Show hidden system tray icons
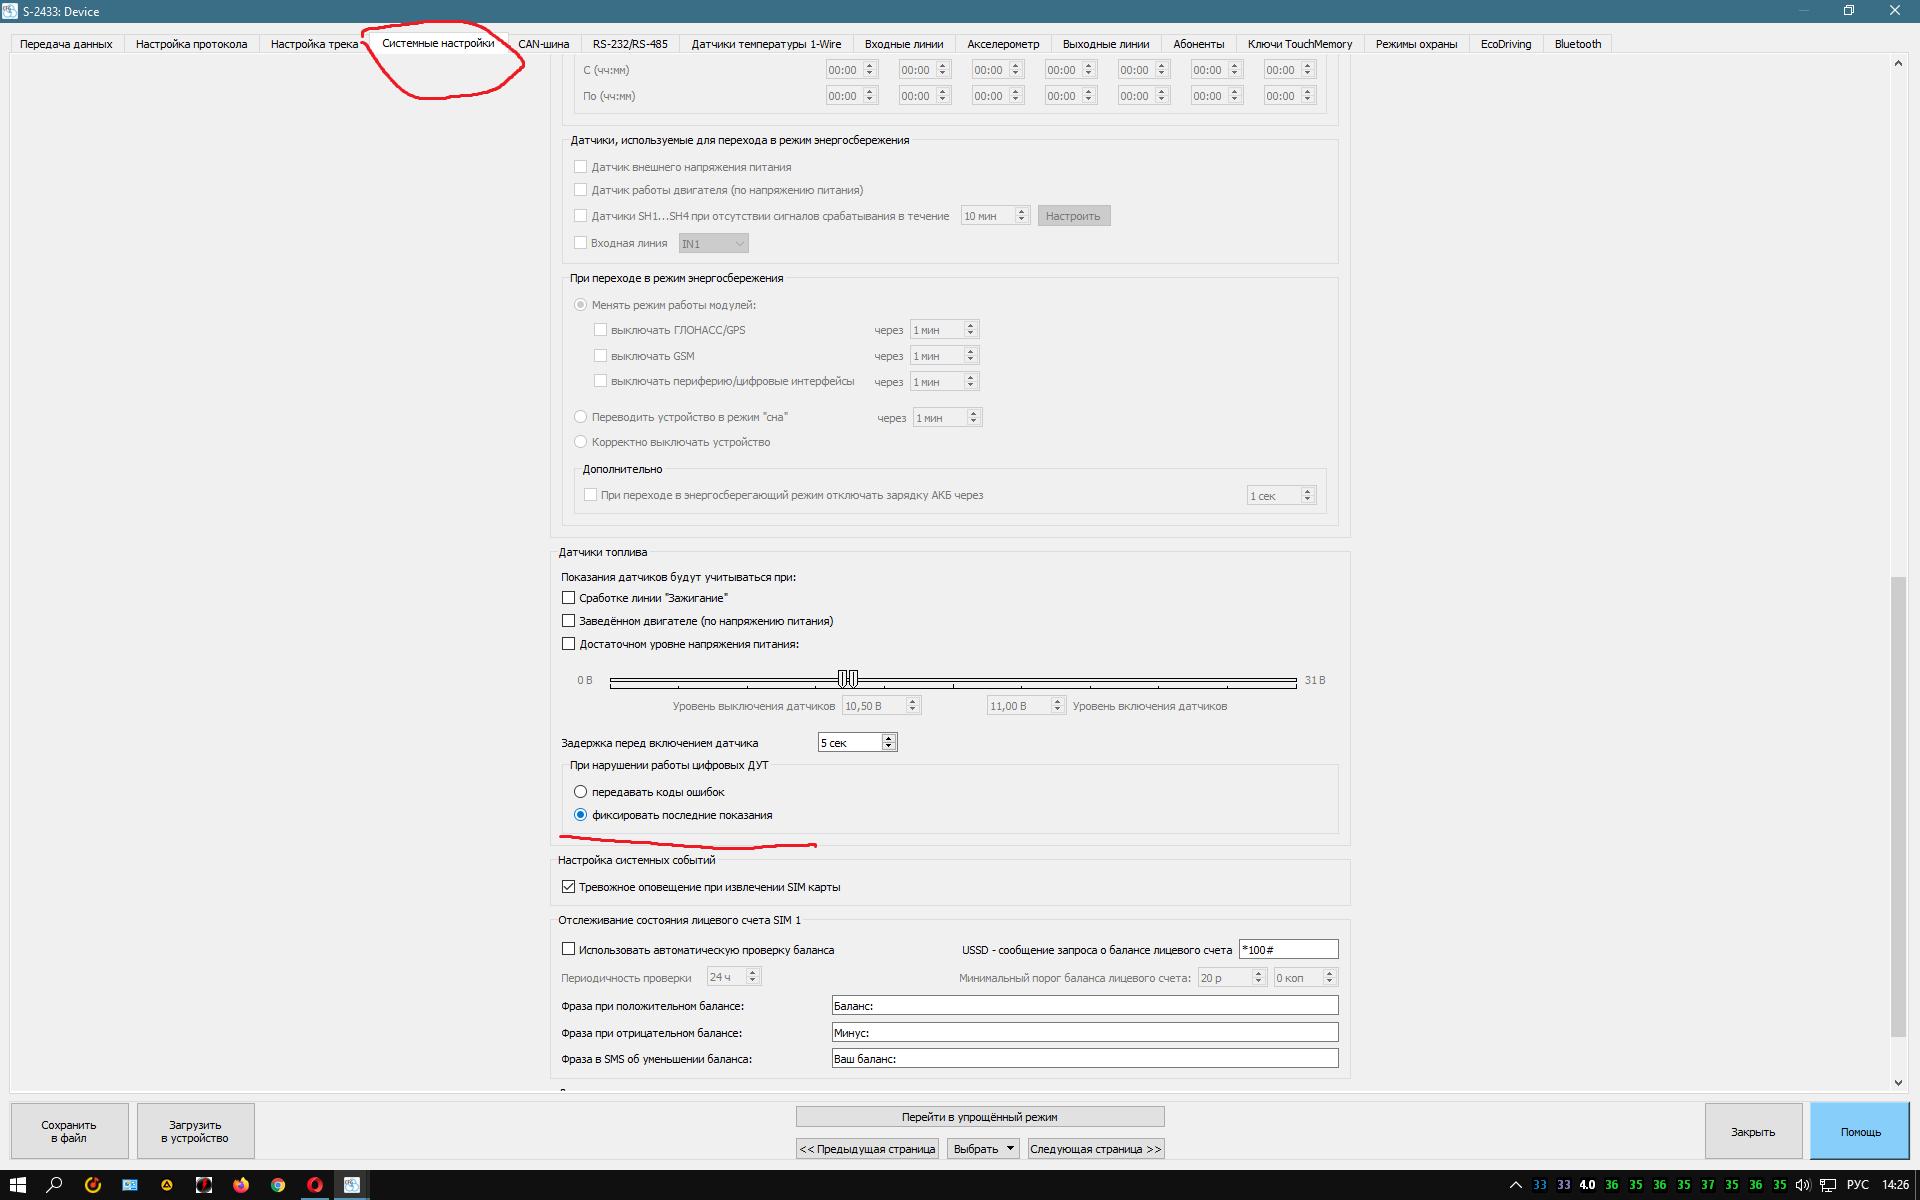The image size is (1920, 1200). [1516, 1185]
